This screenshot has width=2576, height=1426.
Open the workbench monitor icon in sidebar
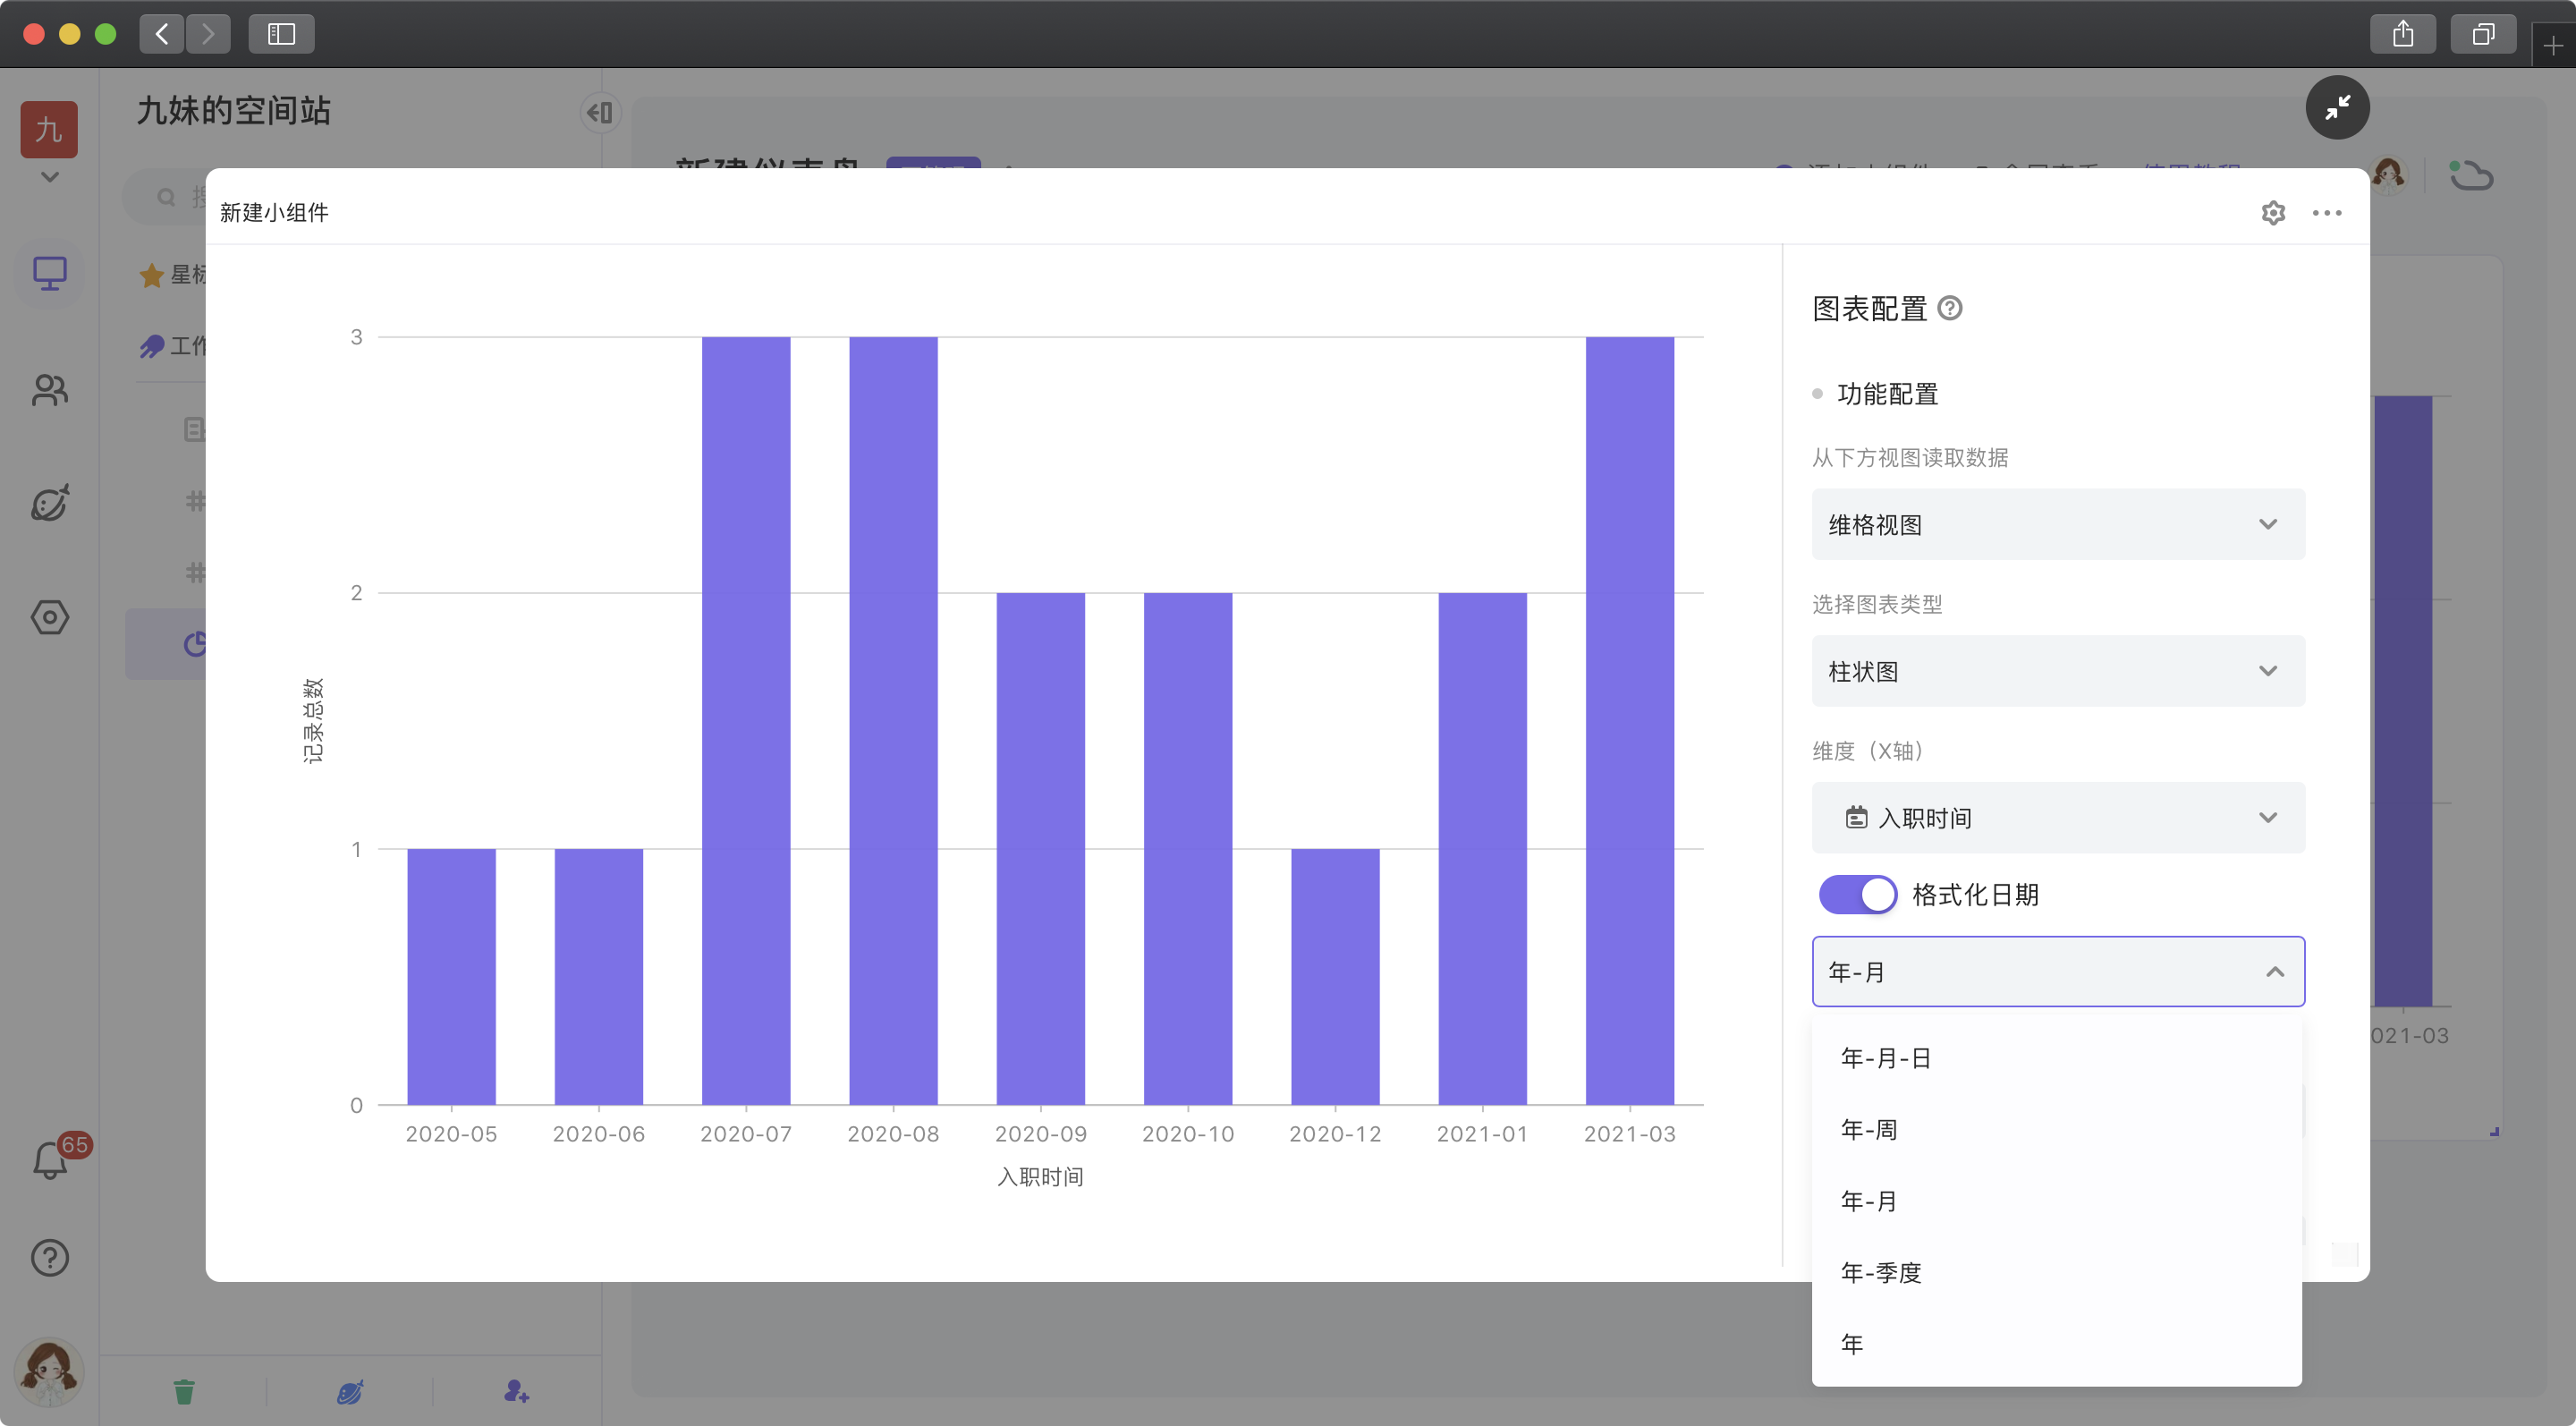[50, 273]
